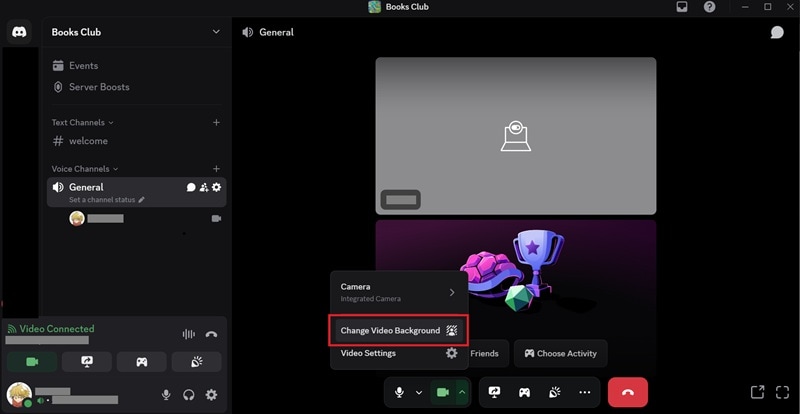Start an activity from sidebar panel
Image resolution: width=800 pixels, height=414 pixels.
click(x=141, y=362)
